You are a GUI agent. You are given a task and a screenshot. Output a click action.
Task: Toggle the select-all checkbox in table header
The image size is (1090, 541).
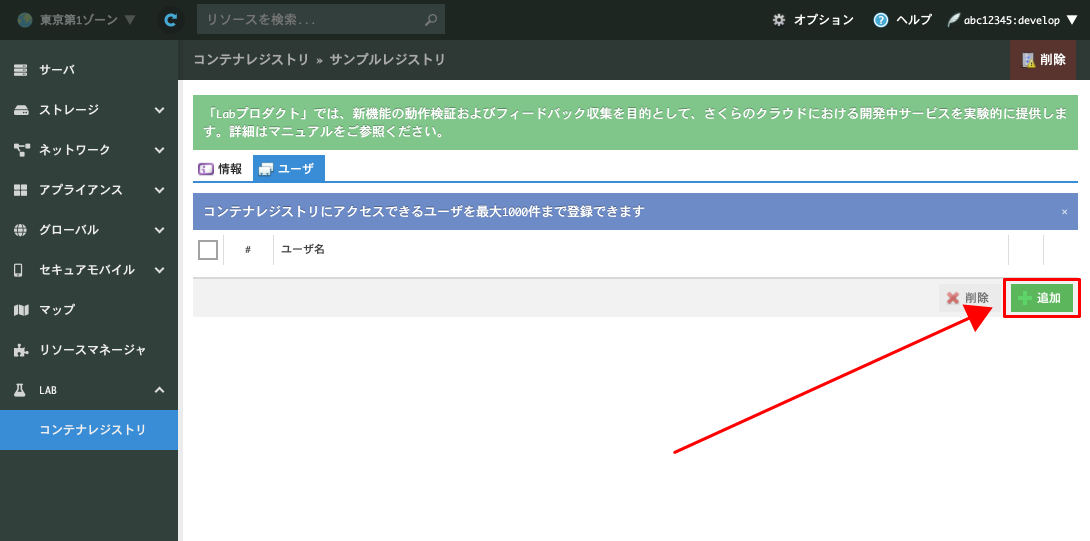click(x=208, y=250)
